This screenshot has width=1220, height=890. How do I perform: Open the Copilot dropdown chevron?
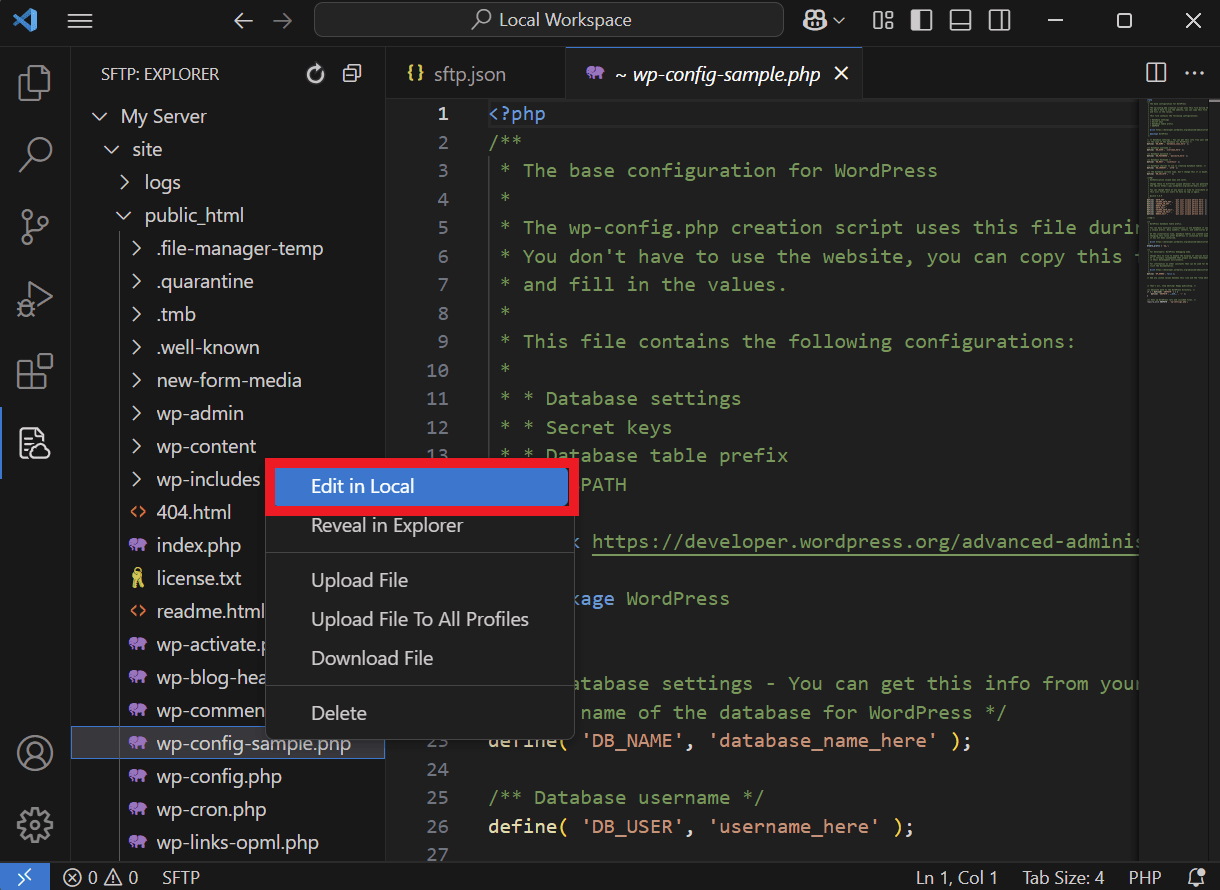(x=839, y=20)
